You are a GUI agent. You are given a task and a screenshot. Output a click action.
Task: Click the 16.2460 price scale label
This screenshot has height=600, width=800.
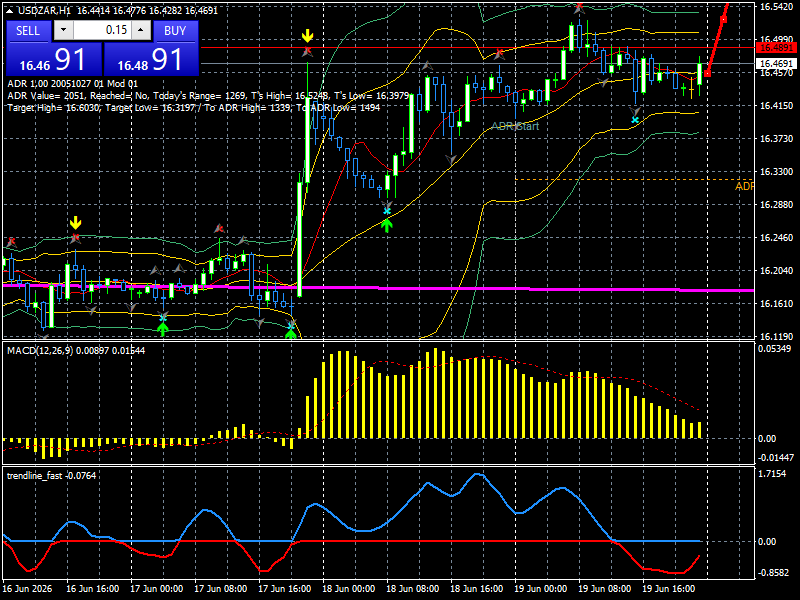coord(776,237)
